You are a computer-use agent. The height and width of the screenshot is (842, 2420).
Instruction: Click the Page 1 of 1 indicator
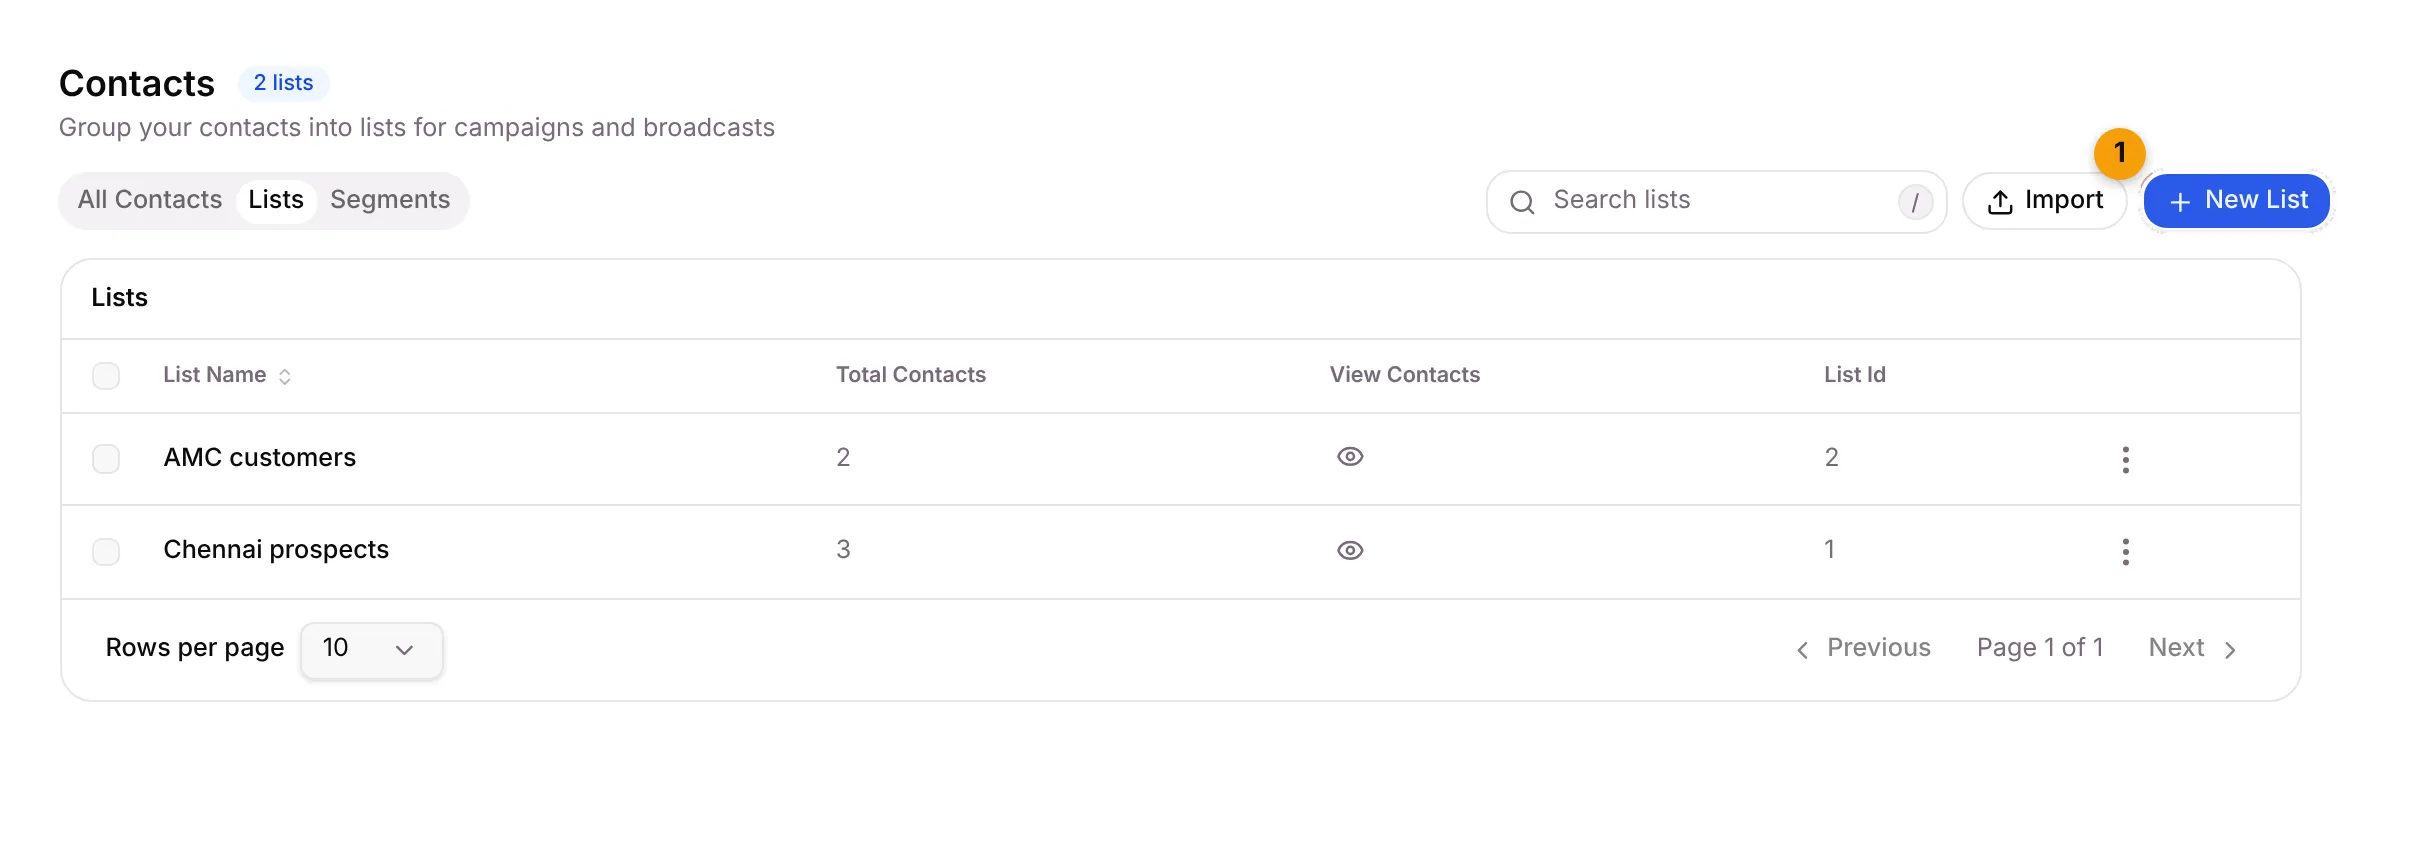pos(2040,648)
